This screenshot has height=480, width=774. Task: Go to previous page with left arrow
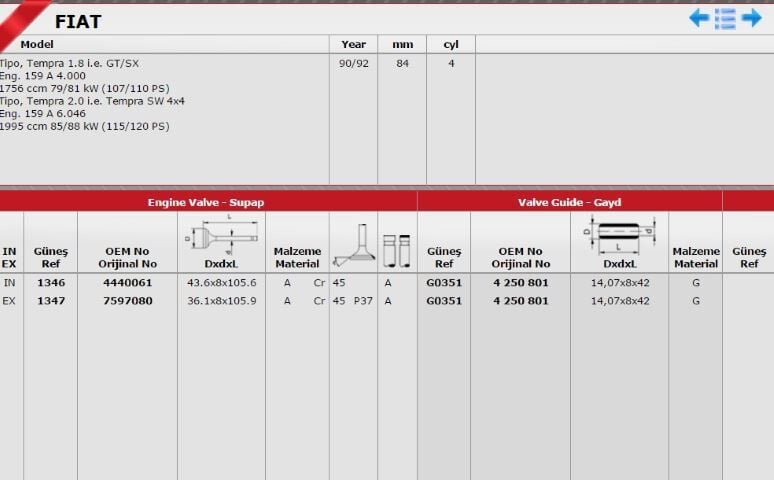(x=699, y=18)
